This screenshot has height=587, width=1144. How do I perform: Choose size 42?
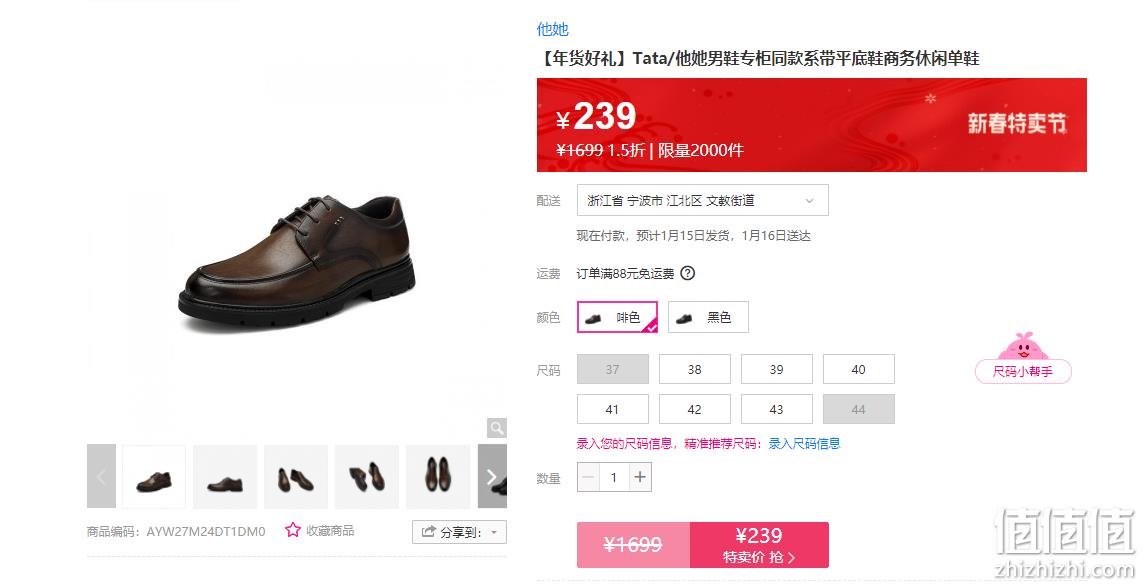[695, 409]
